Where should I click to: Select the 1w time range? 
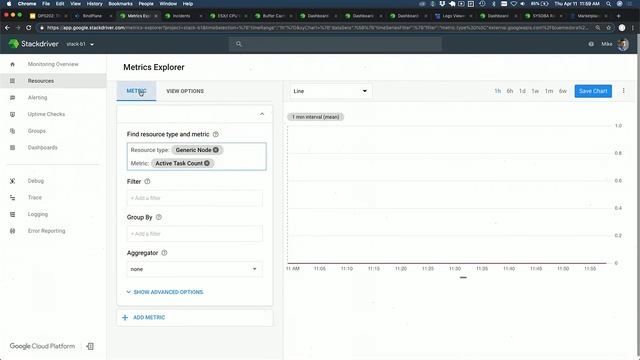coord(535,91)
